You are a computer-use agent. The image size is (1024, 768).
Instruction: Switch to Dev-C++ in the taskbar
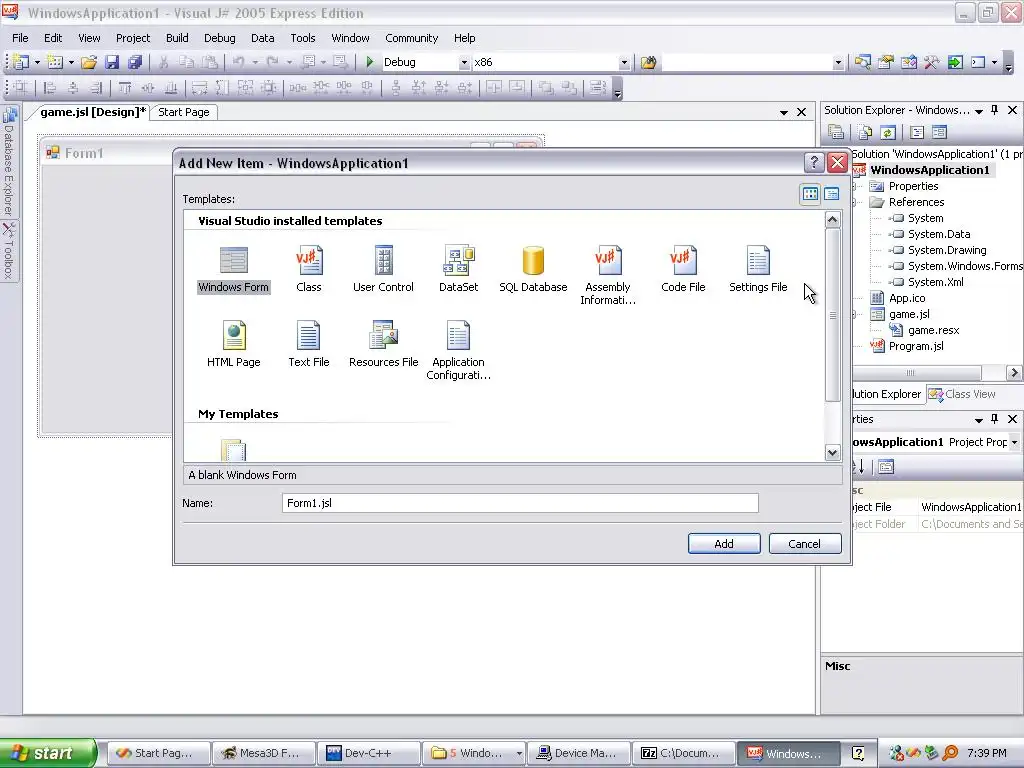point(368,753)
